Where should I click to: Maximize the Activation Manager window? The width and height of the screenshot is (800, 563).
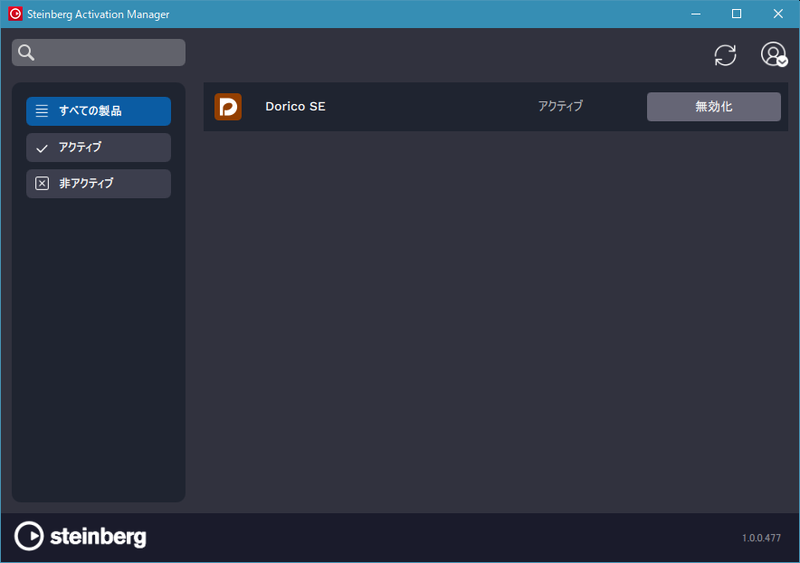pyautogui.click(x=736, y=14)
